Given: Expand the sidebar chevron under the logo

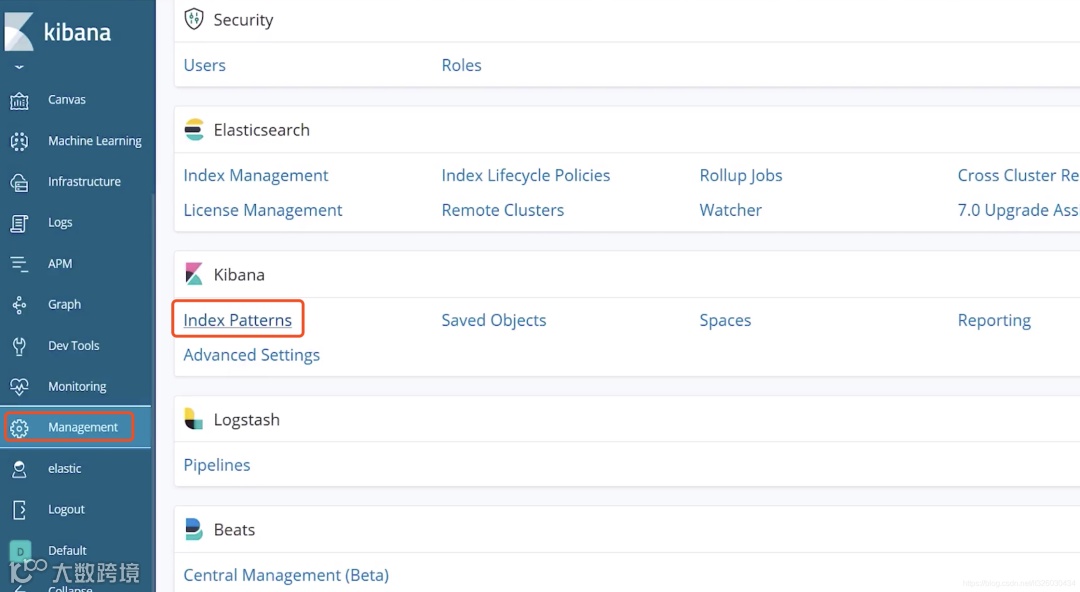Looking at the screenshot, I should (19, 67).
